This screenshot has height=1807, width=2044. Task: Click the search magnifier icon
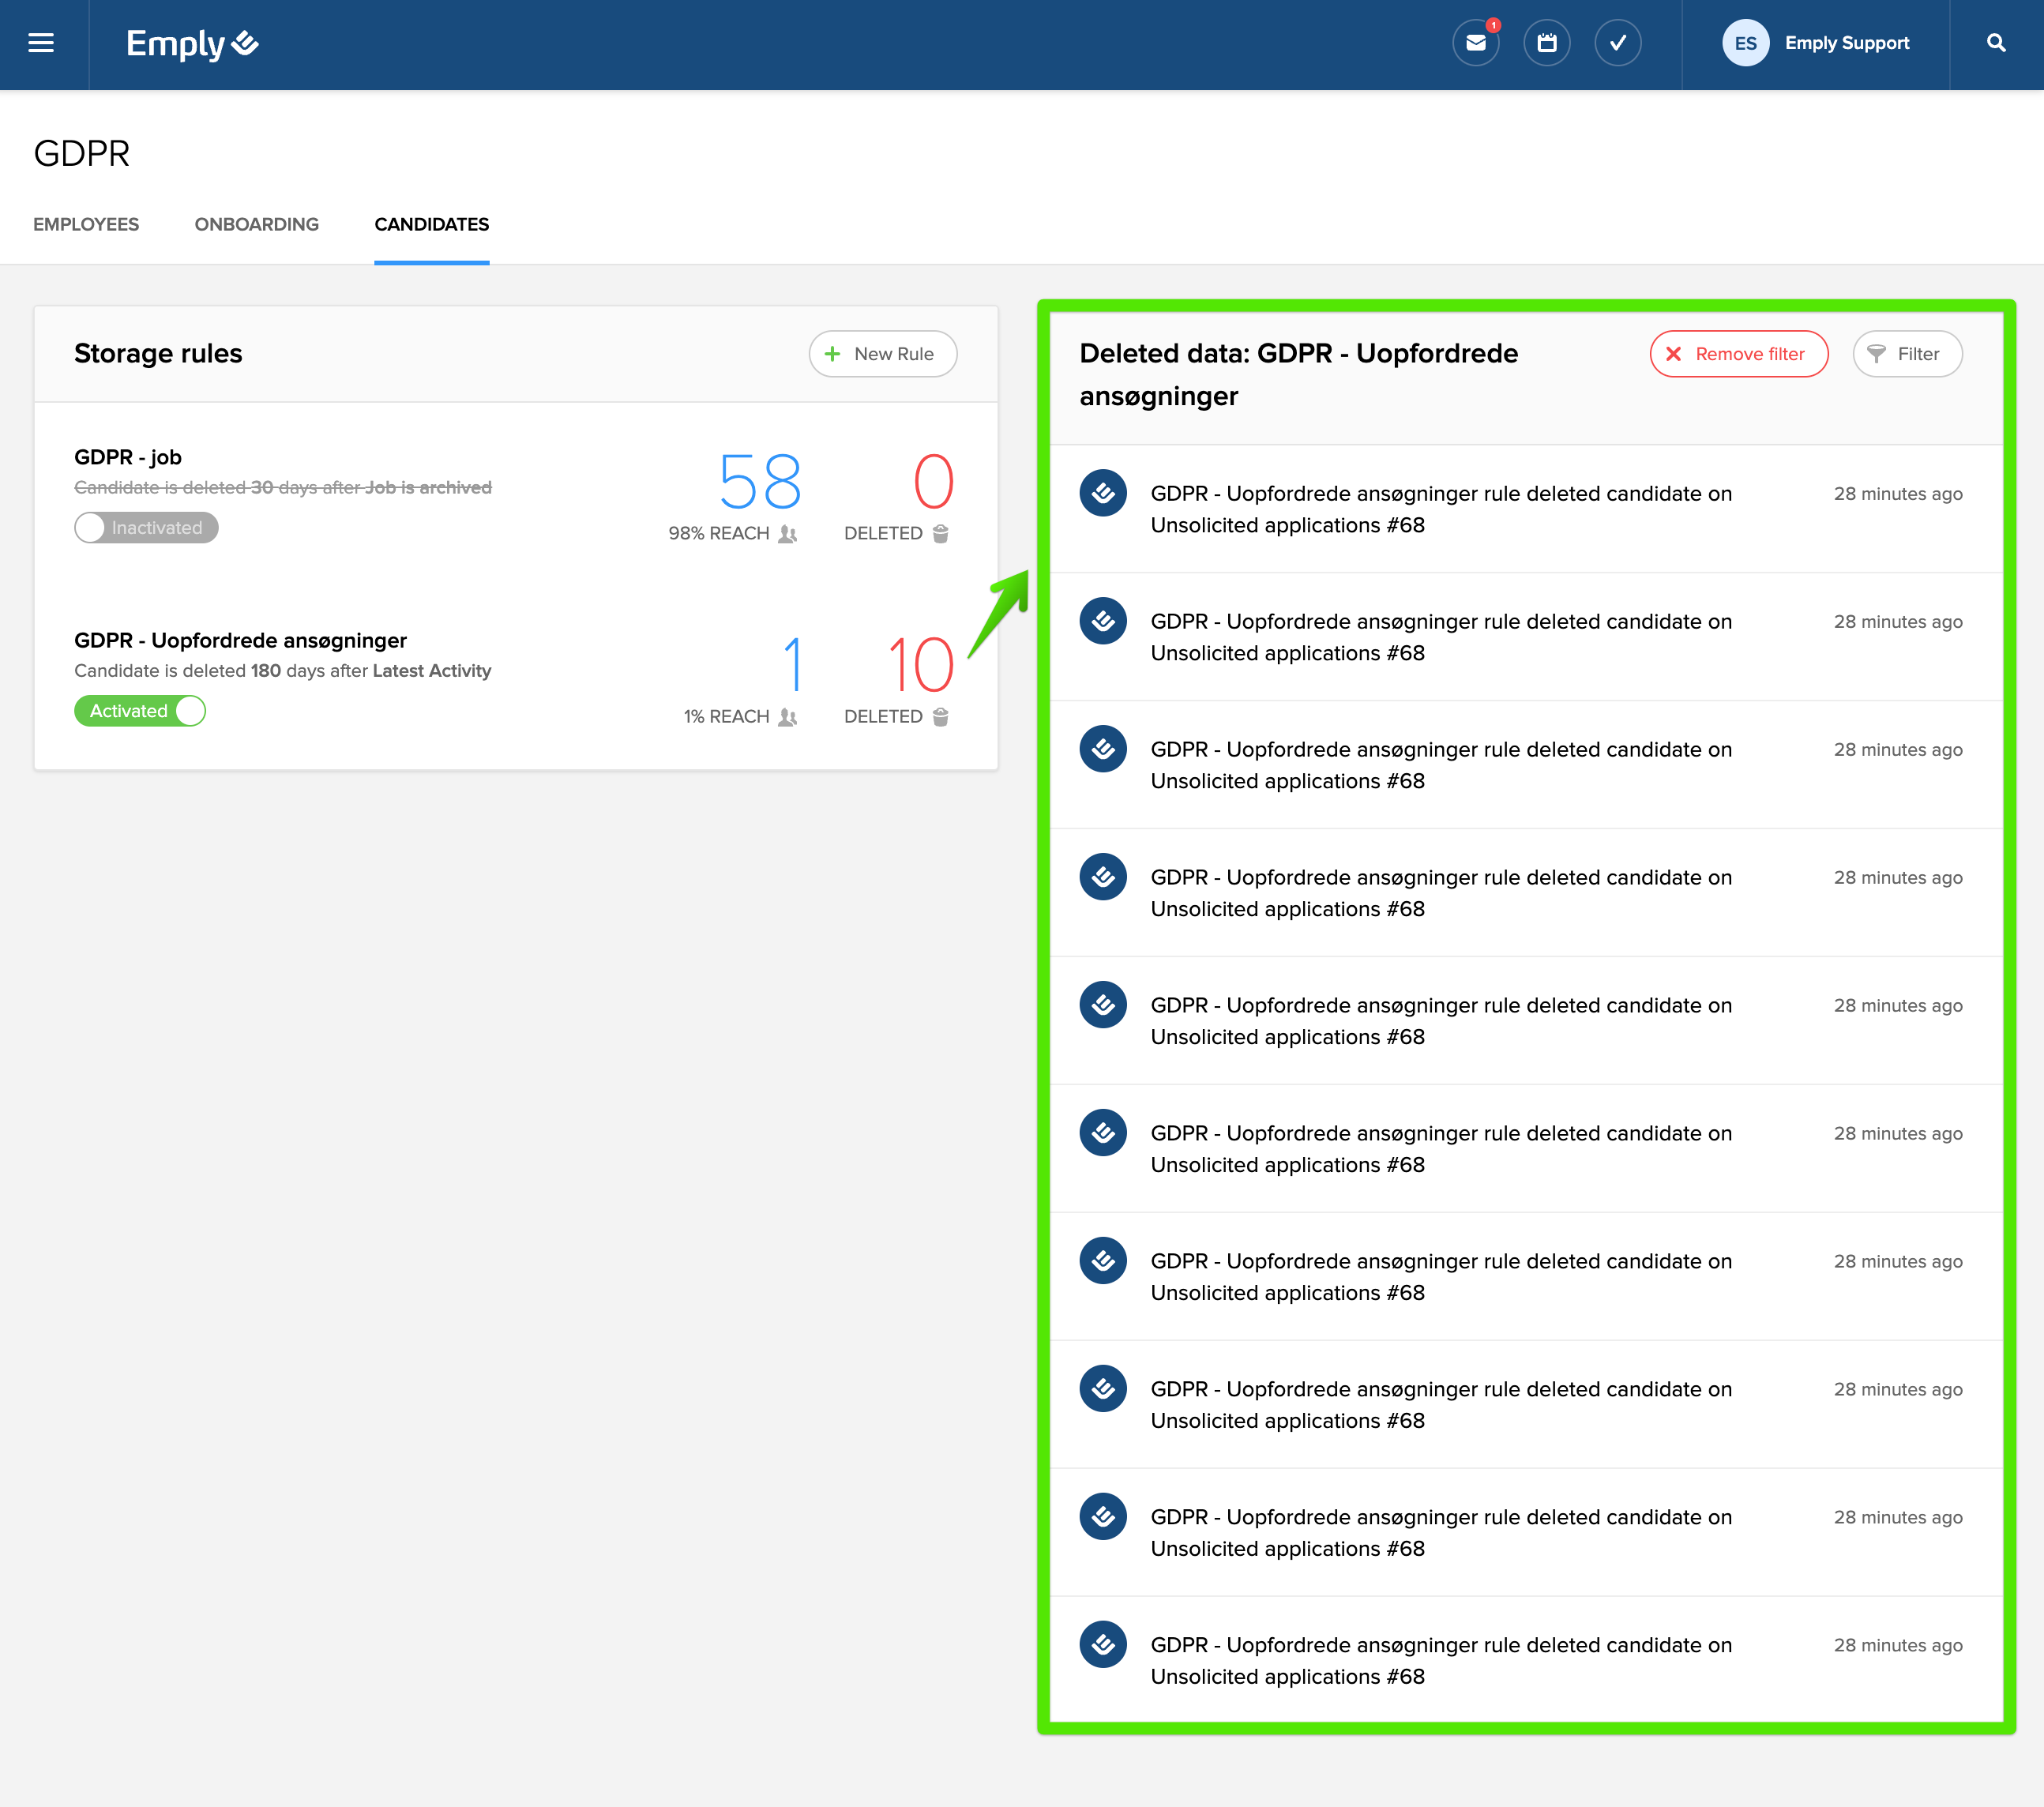1995,43
